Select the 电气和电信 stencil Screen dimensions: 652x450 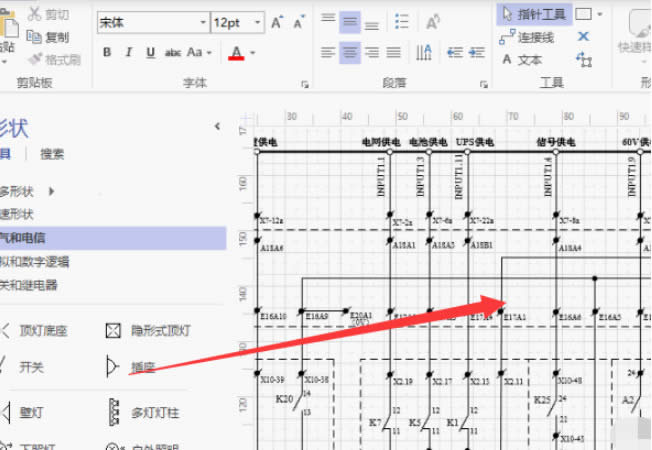(x=30, y=238)
